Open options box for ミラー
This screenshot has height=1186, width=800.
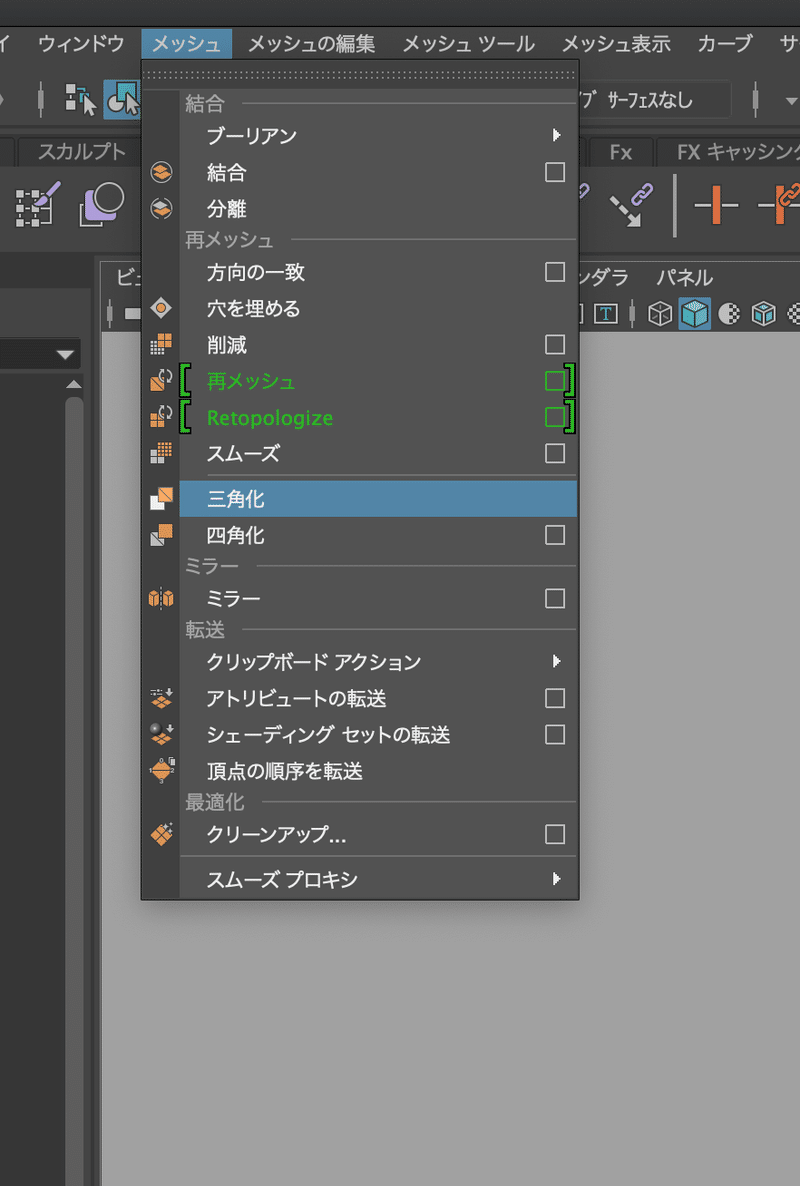[x=555, y=599]
